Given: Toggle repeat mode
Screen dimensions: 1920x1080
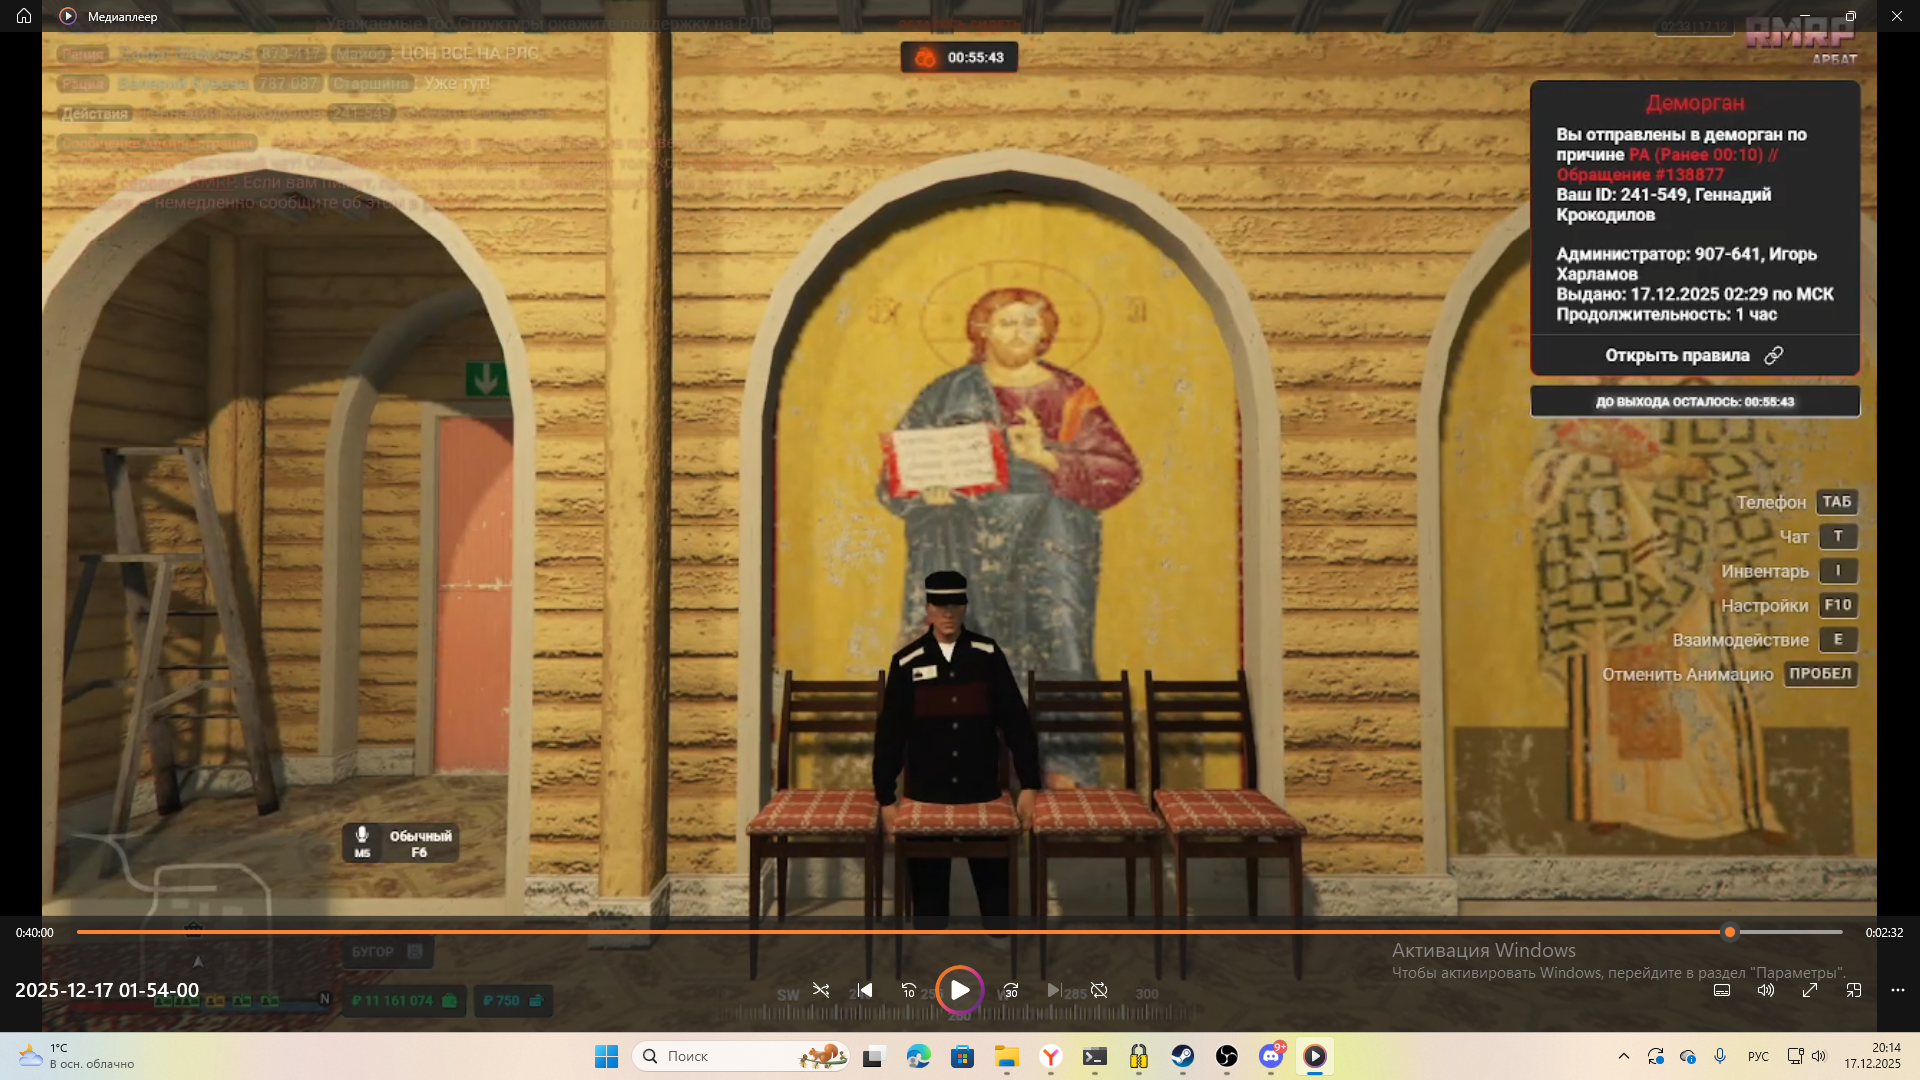Looking at the screenshot, I should click(1099, 990).
